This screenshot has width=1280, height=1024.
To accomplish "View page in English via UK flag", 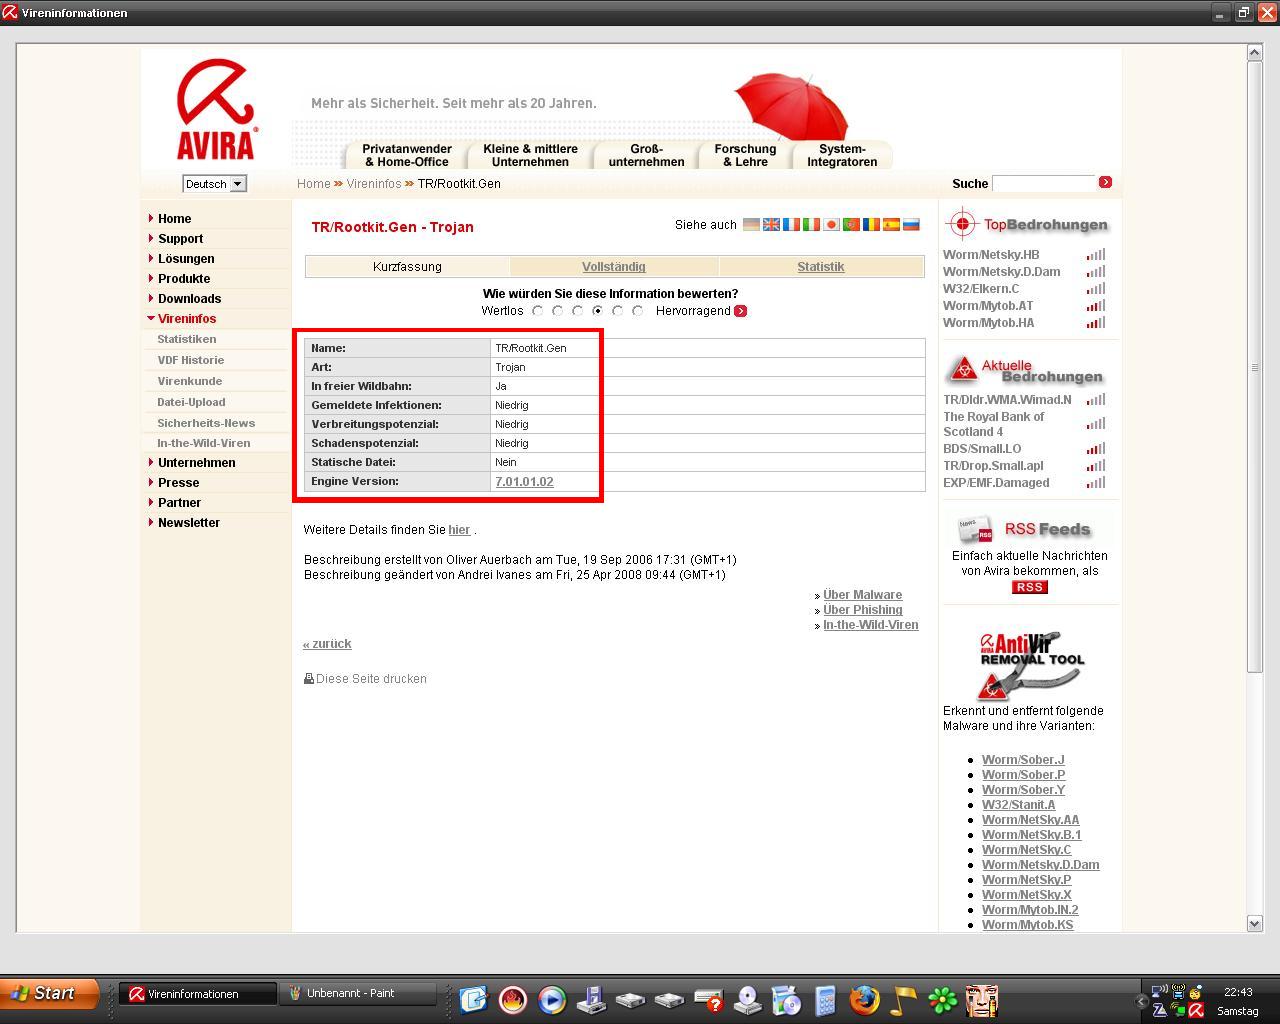I will (771, 225).
